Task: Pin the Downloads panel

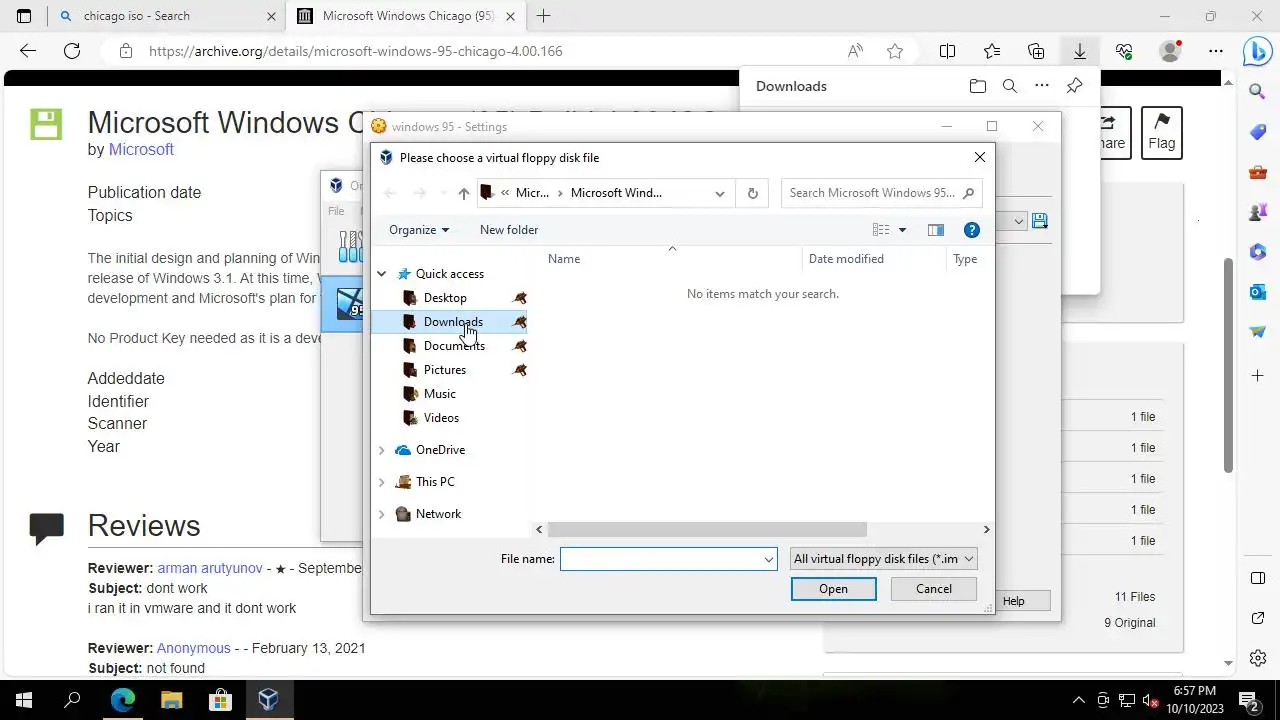Action: pos(1074,86)
